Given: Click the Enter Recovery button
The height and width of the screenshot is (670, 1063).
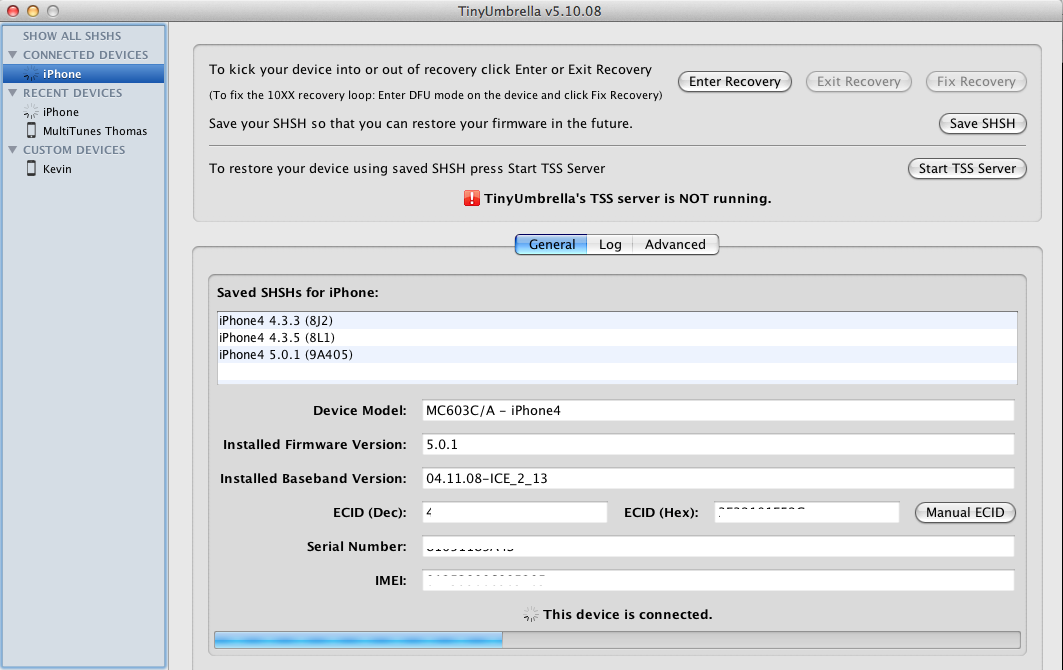Looking at the screenshot, I should tap(735, 81).
